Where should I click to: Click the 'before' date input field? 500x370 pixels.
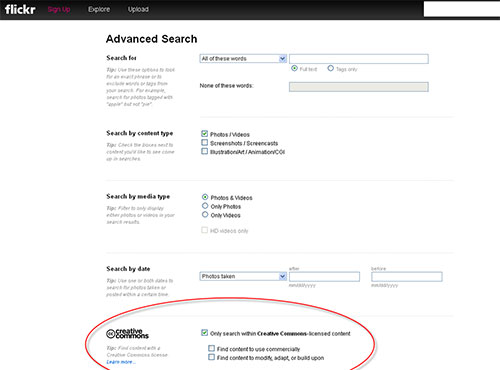coord(407,277)
